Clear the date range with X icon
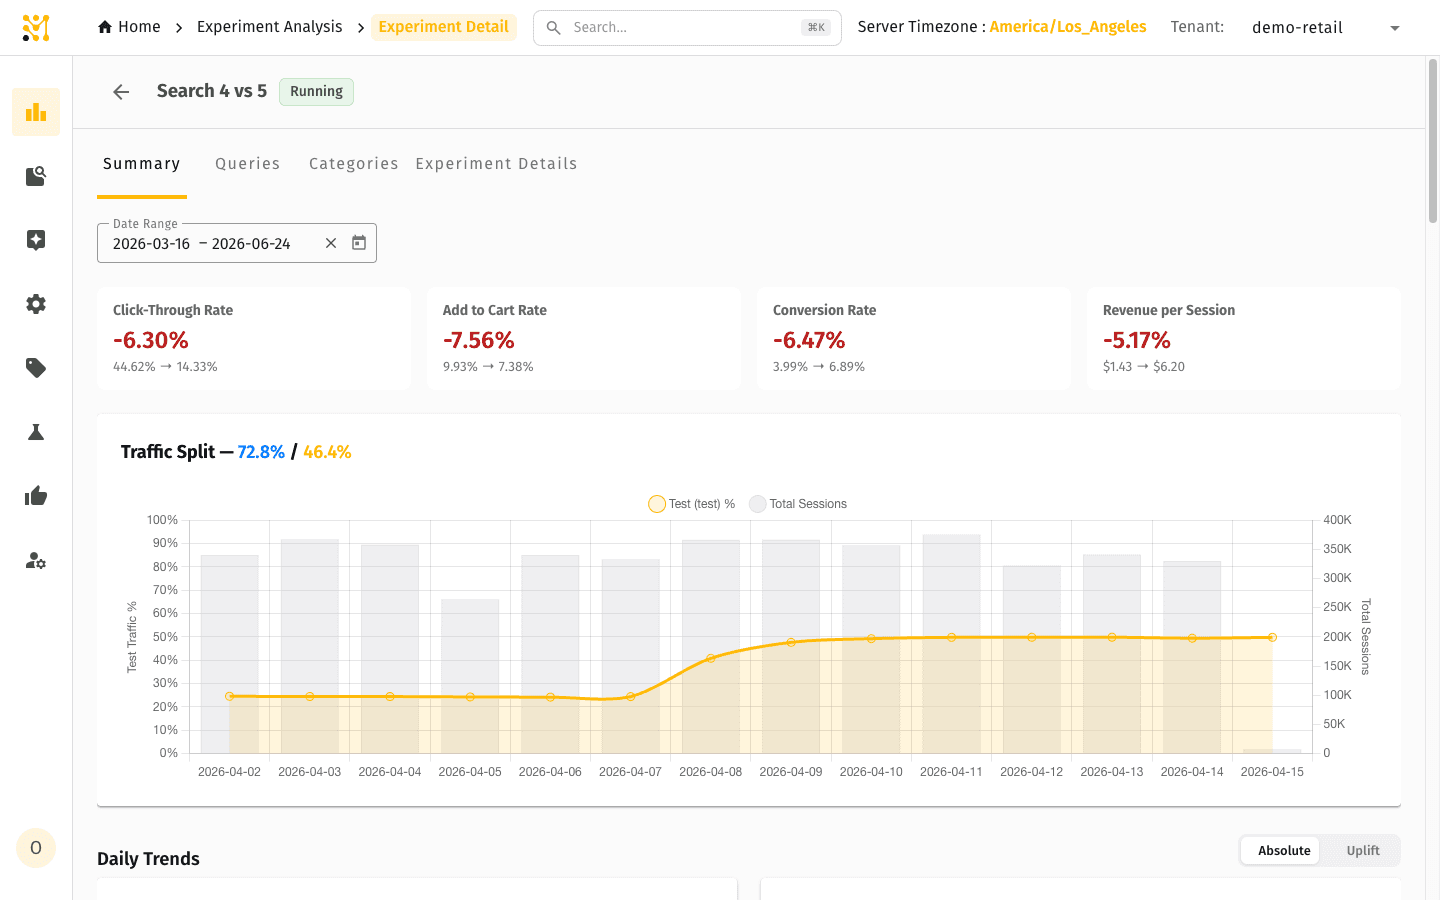Screen dimensions: 1440x900 click(331, 243)
